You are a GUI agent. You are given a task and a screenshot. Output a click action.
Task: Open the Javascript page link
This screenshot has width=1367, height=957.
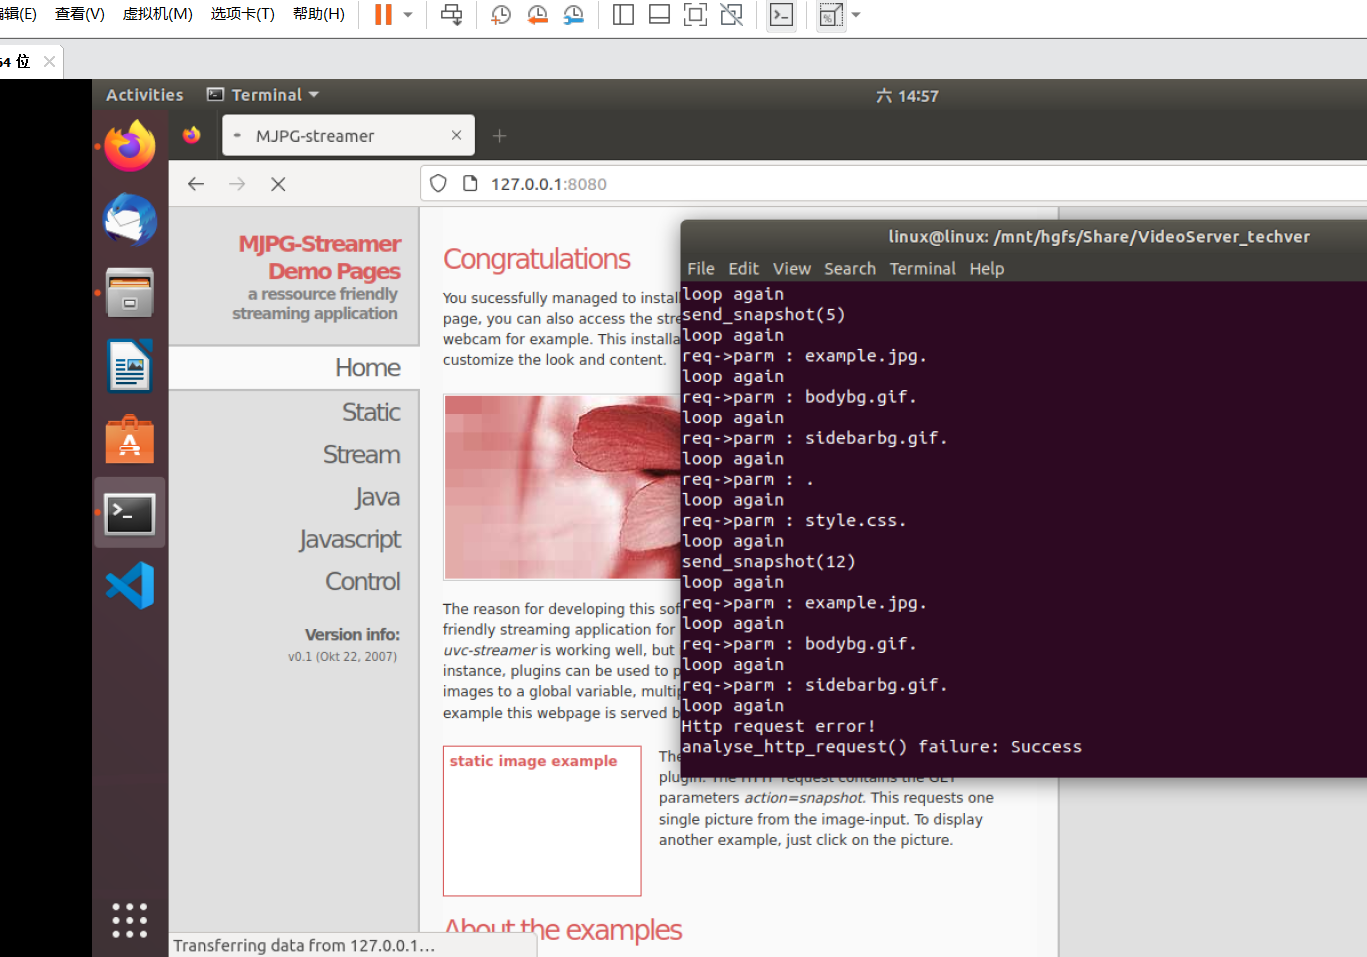350,540
